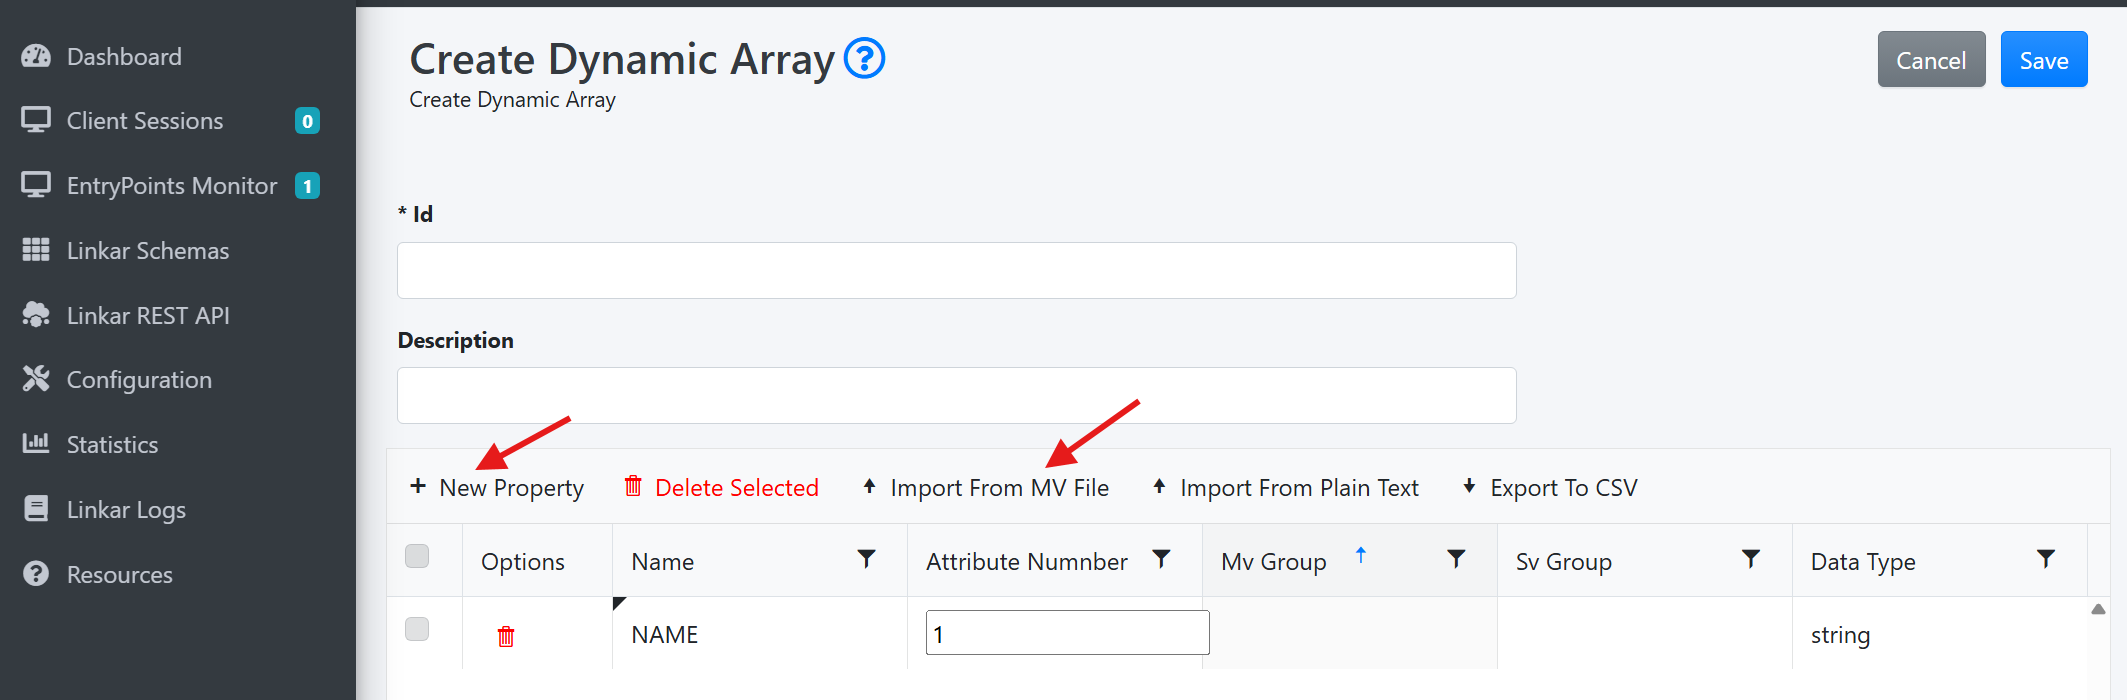Click the Mv Group sort arrow icon
The height and width of the screenshot is (700, 2127).
coord(1360,555)
